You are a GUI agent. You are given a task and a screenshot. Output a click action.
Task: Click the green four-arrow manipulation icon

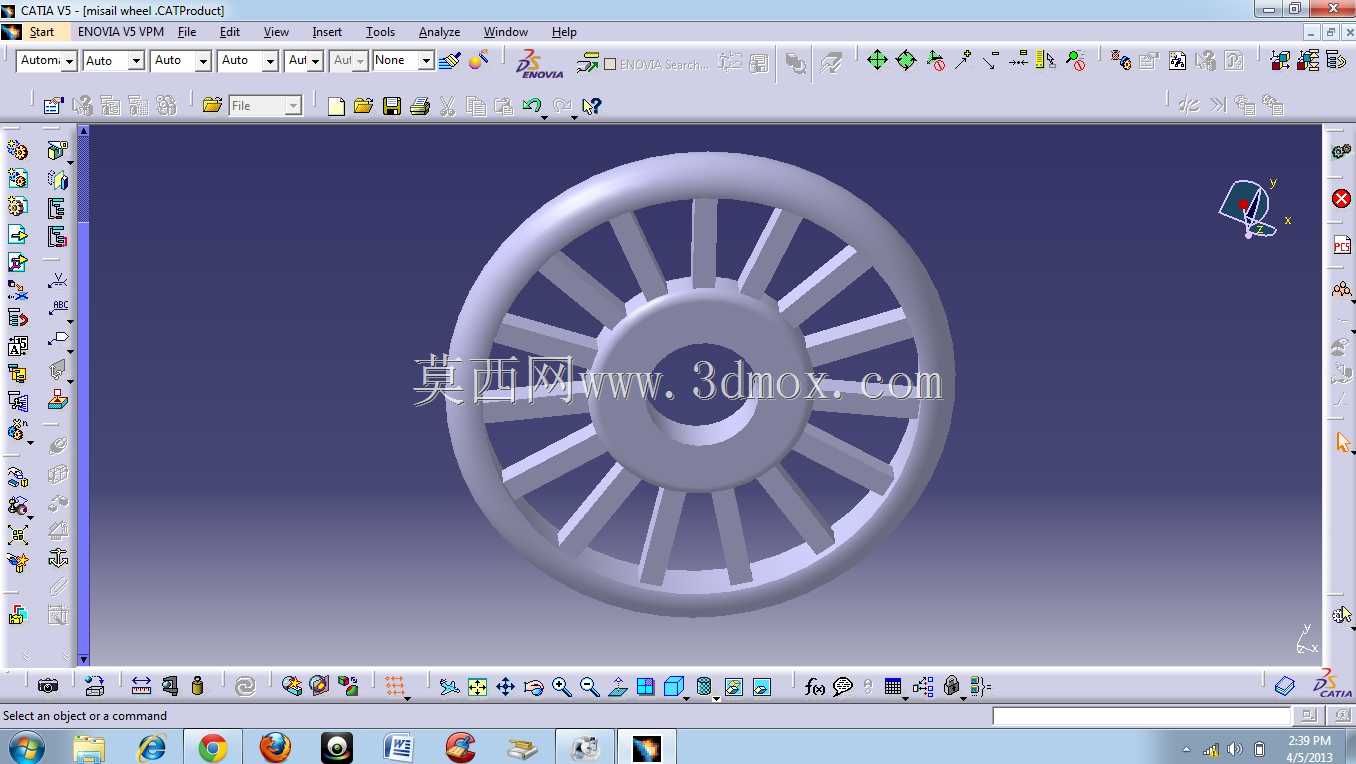tap(877, 60)
